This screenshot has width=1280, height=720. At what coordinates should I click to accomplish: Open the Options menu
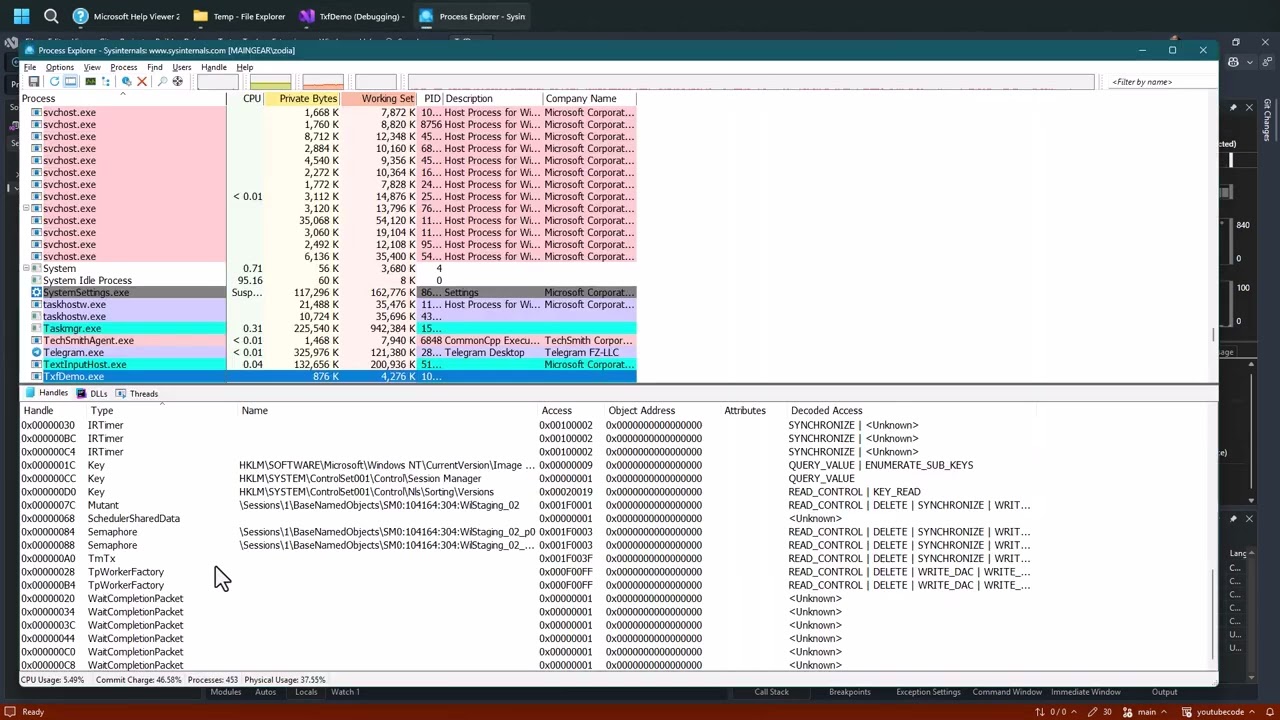pyautogui.click(x=59, y=67)
